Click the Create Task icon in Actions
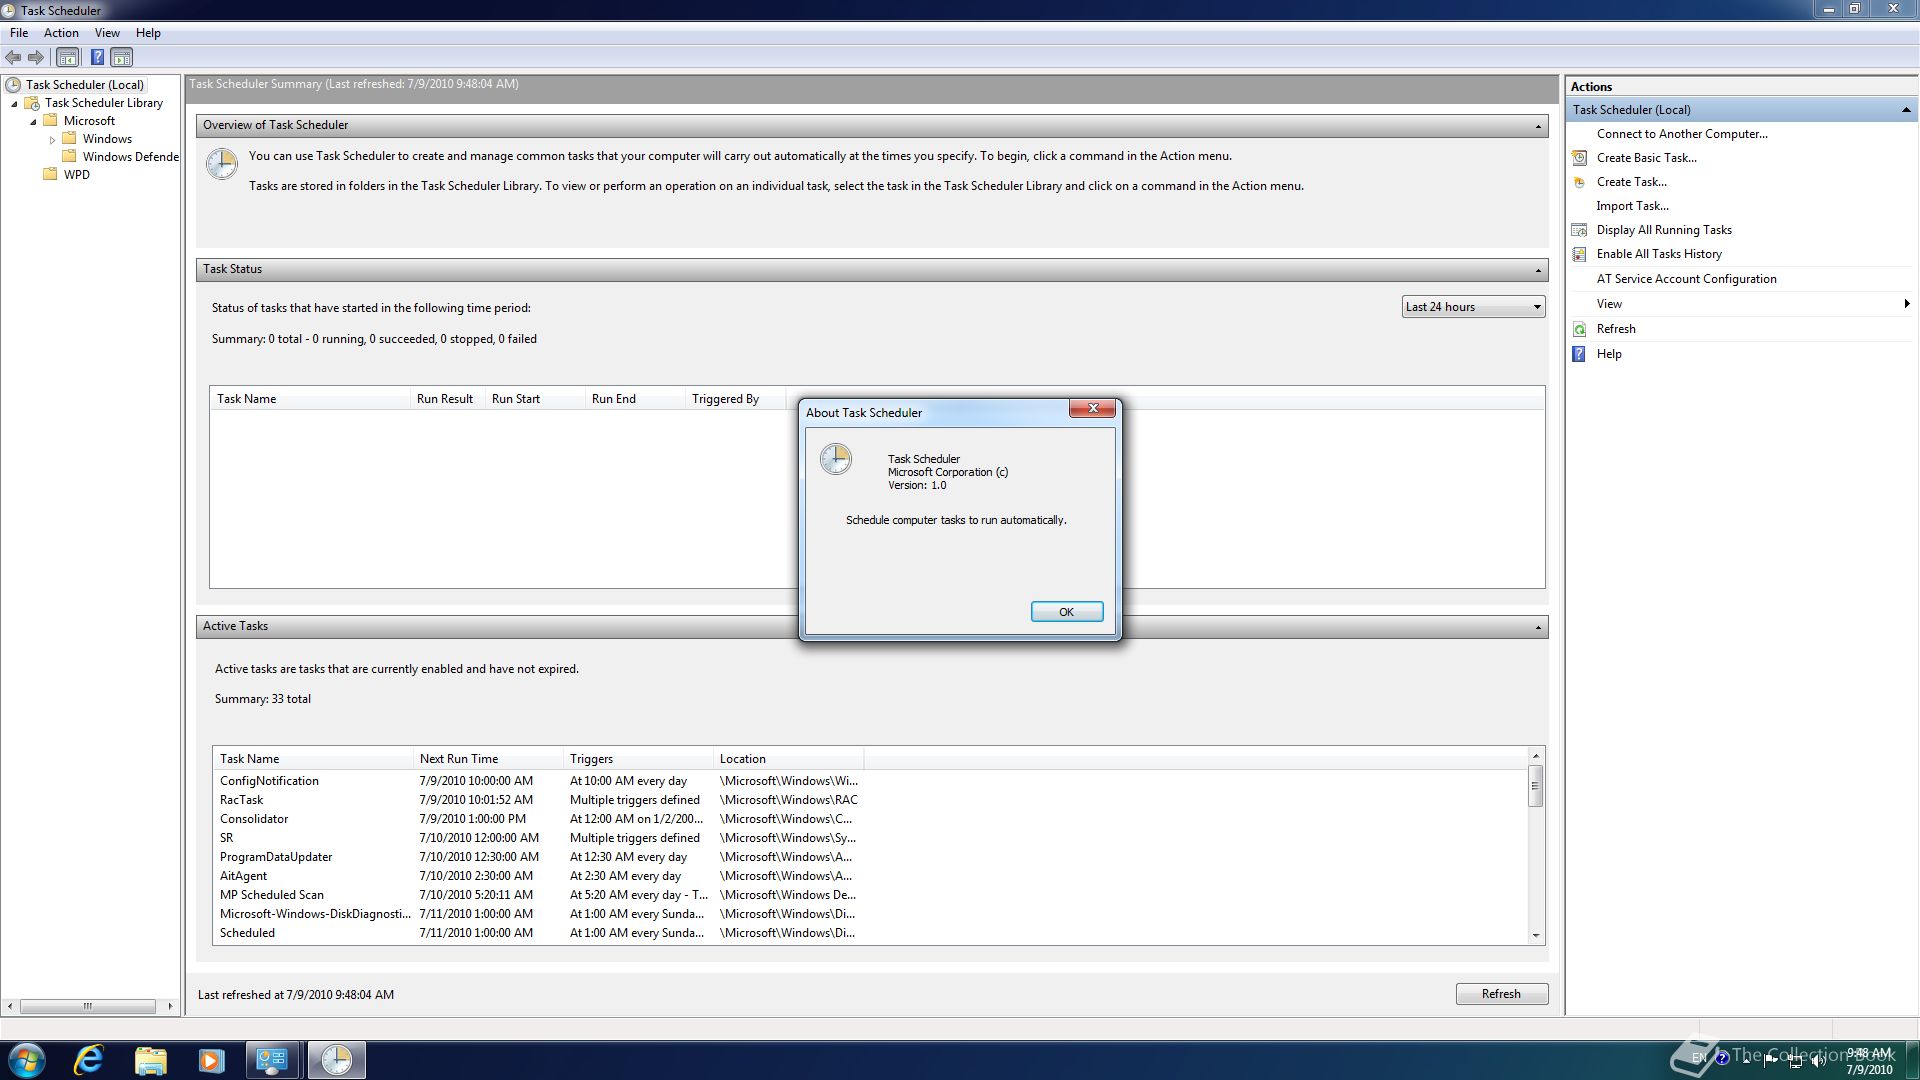 click(x=1579, y=182)
